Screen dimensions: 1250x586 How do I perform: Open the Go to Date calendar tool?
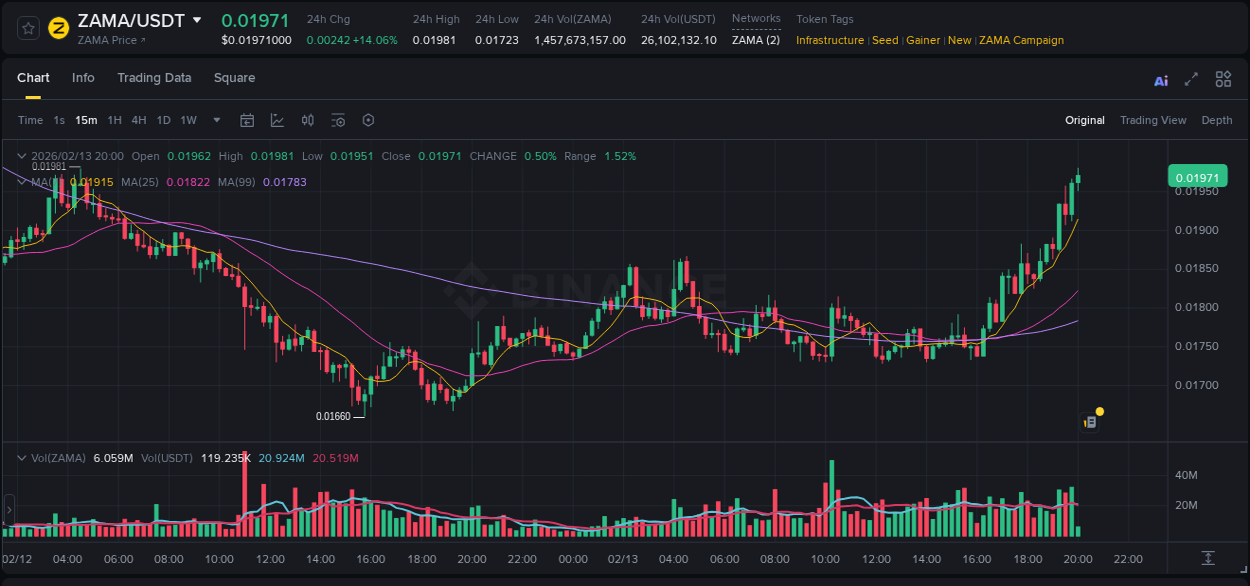point(247,120)
